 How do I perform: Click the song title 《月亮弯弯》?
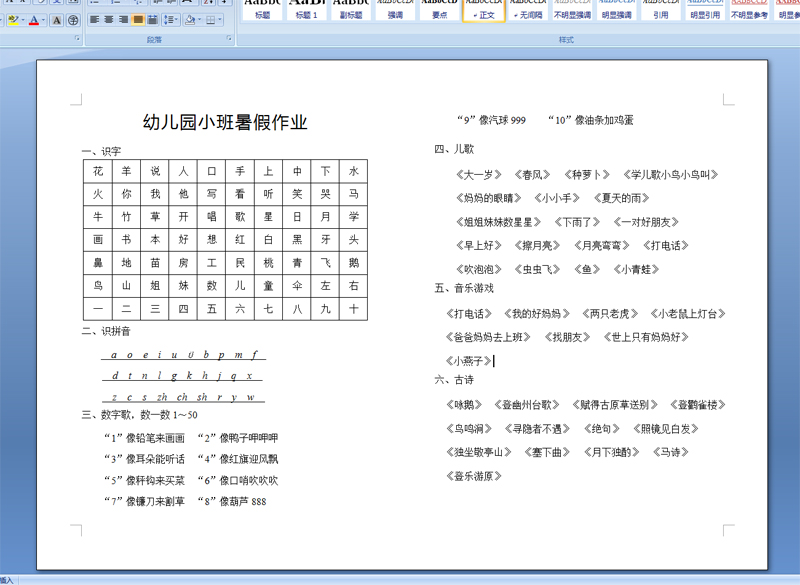click(602, 246)
